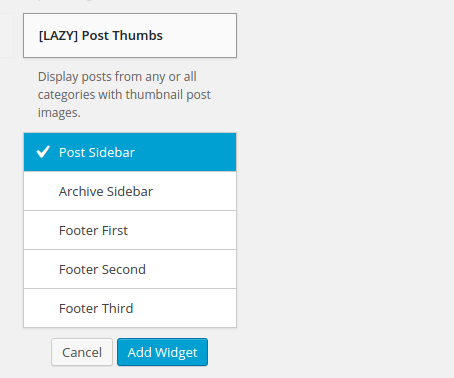This screenshot has height=378, width=454.
Task: Click the "Post Sidebar" label text
Action: (97, 152)
